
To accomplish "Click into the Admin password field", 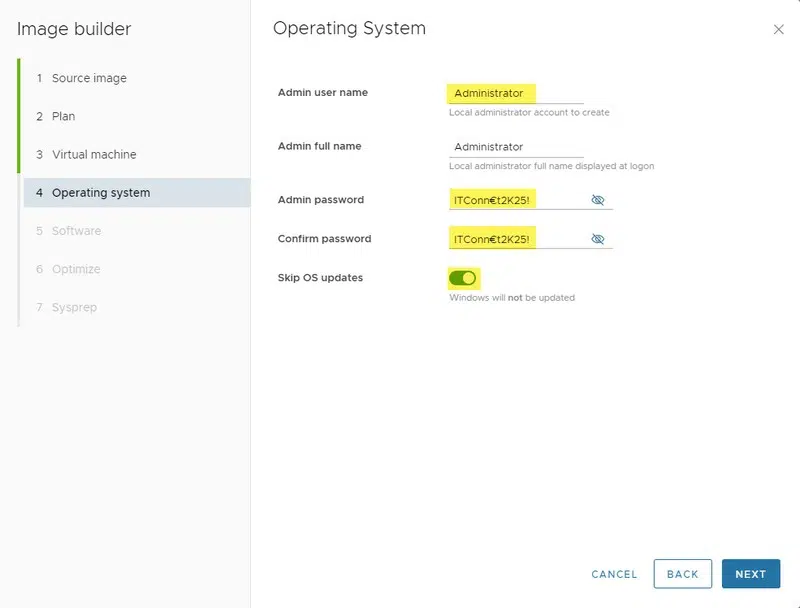I will click(x=515, y=200).
